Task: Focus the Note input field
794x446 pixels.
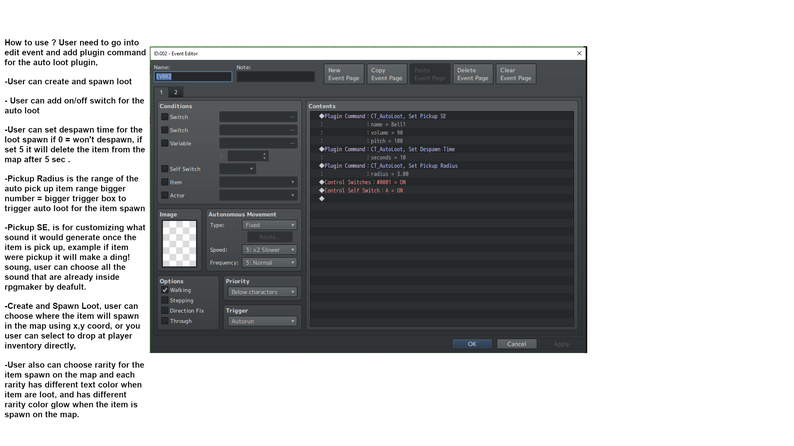Action: click(275, 76)
